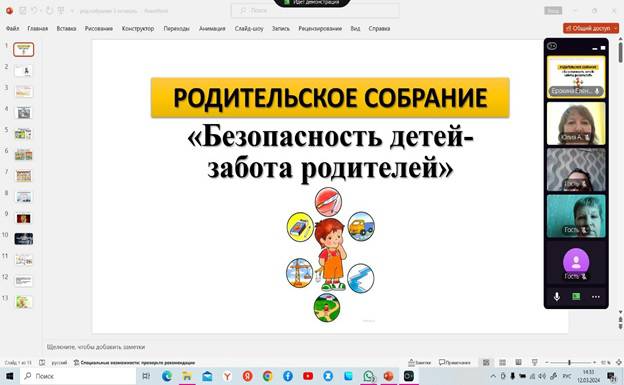Open Task View on taskbar
Image resolution: width=624 pixels, height=385 pixels.
146,376
